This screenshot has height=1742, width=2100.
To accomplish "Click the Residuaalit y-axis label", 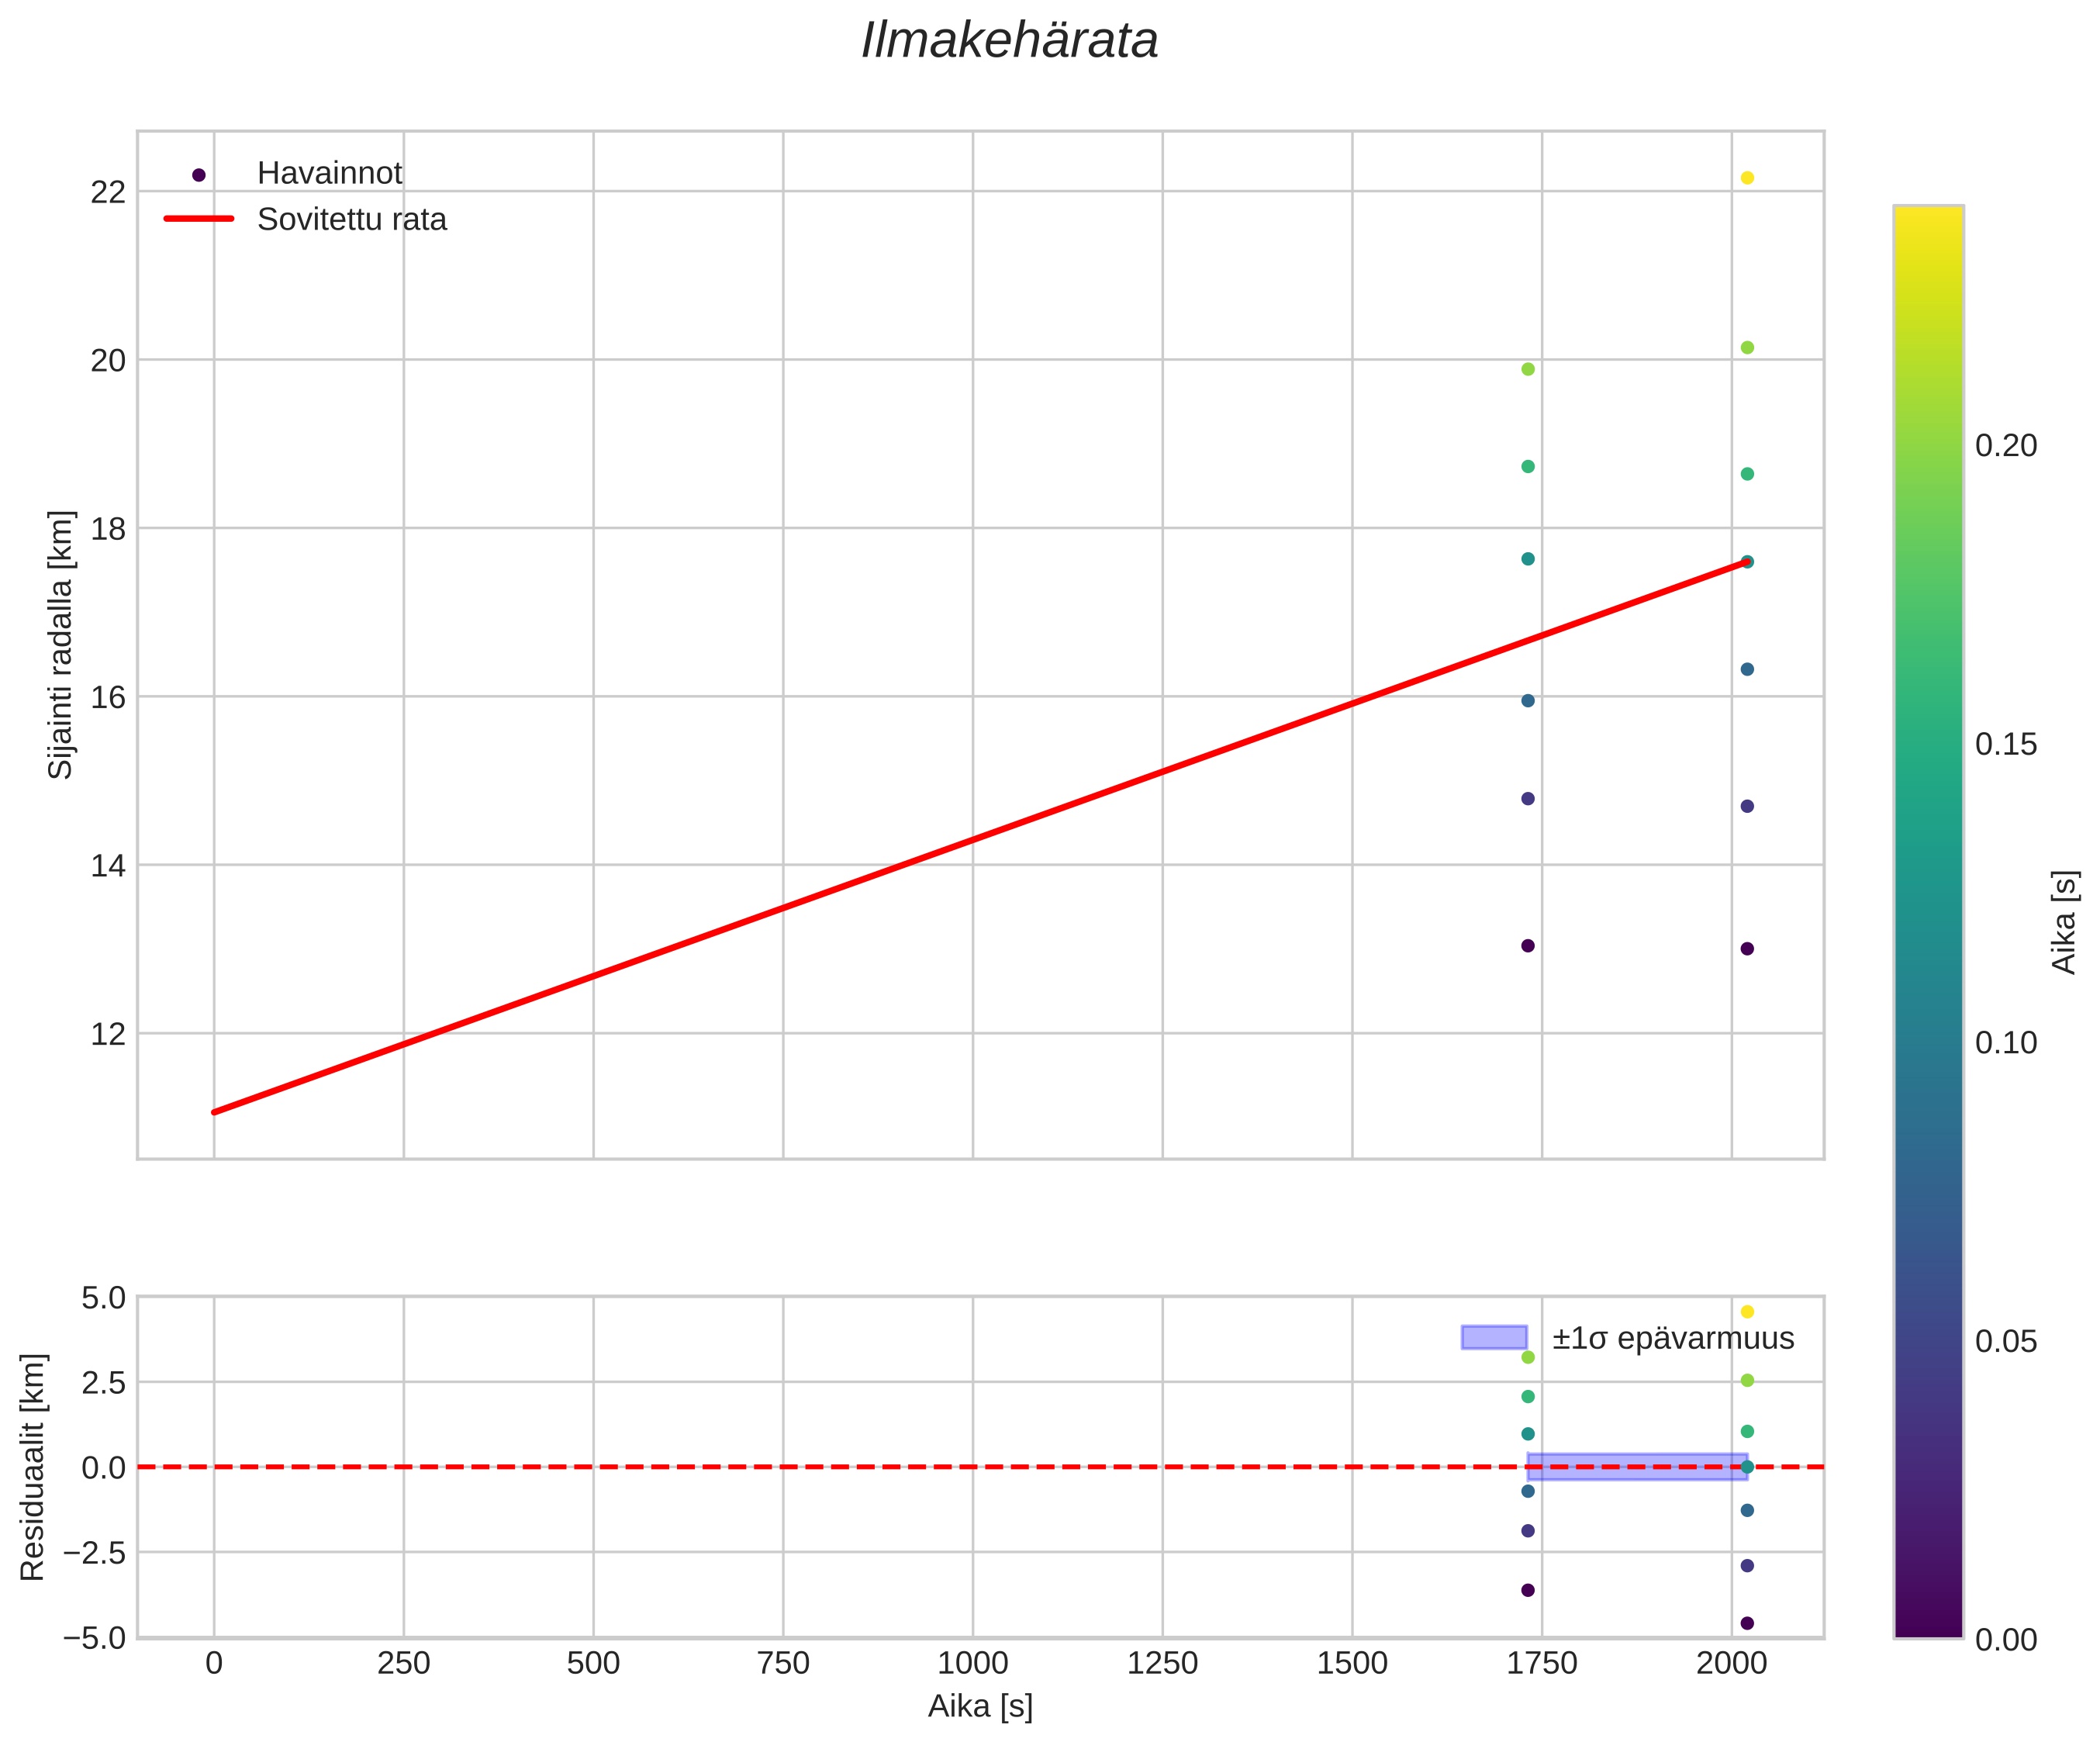I will tap(33, 1467).
